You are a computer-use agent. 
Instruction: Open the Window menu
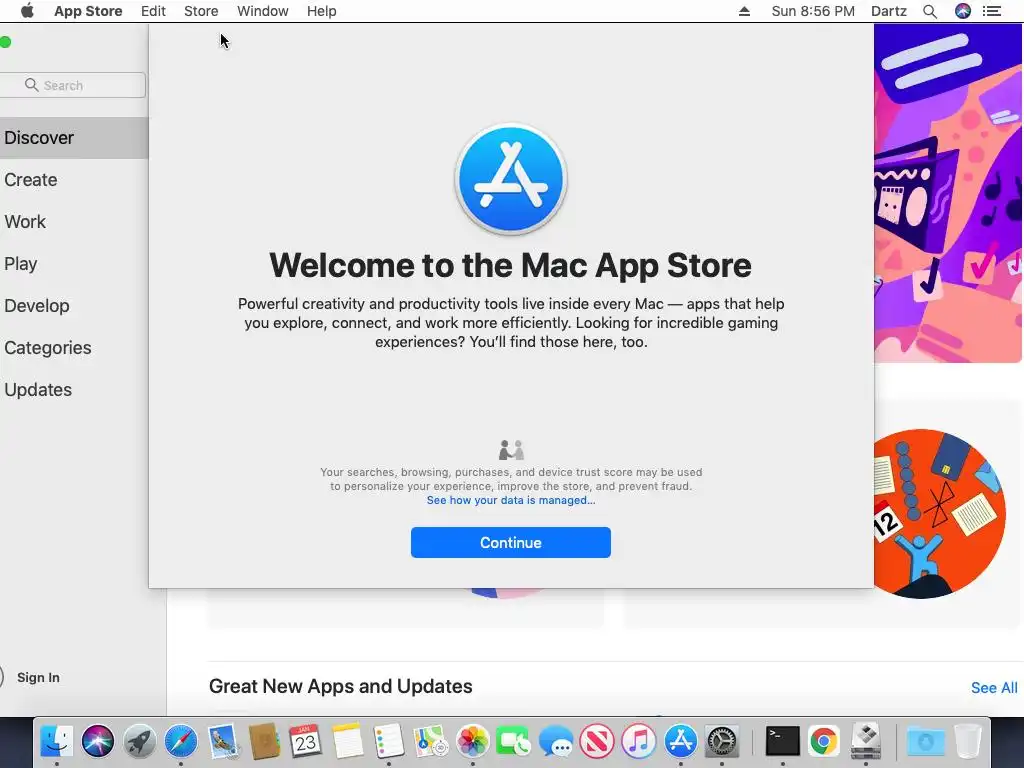click(263, 11)
